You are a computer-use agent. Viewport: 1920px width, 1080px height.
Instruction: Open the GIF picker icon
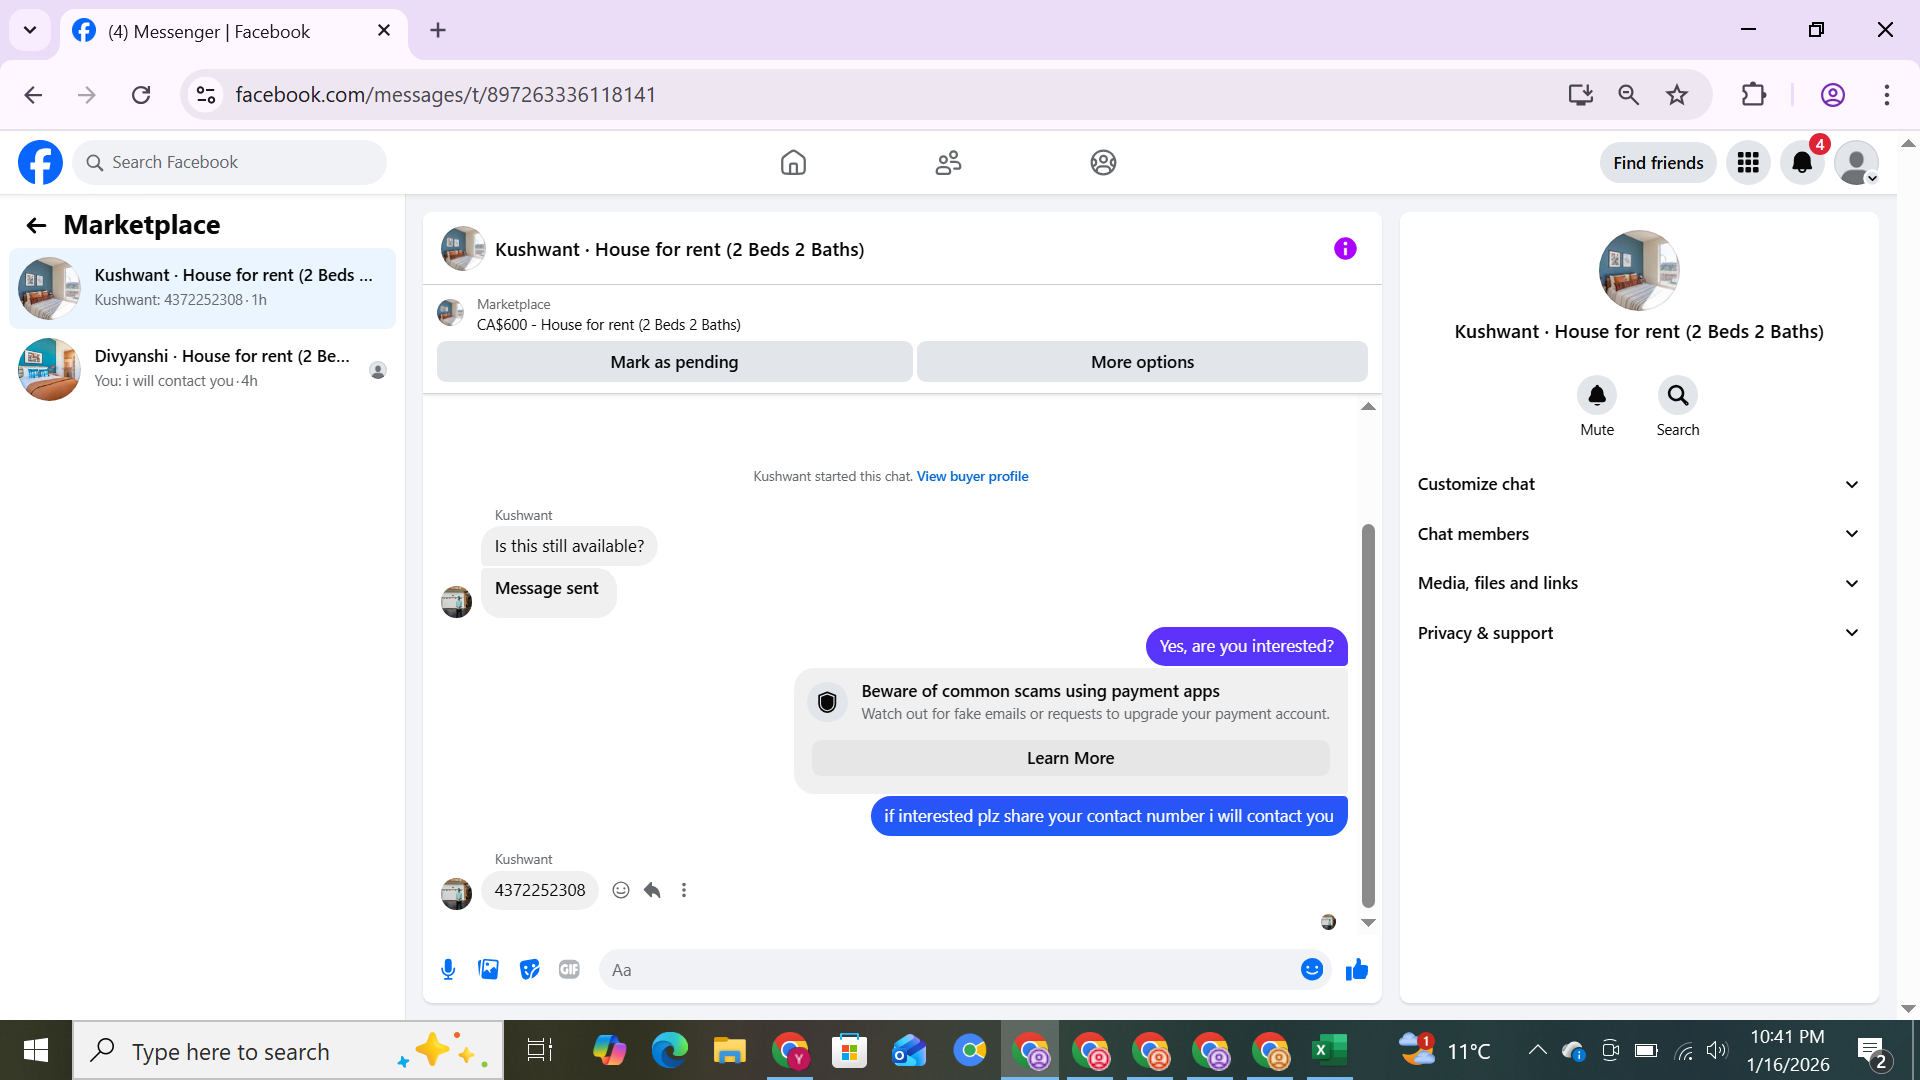tap(569, 969)
